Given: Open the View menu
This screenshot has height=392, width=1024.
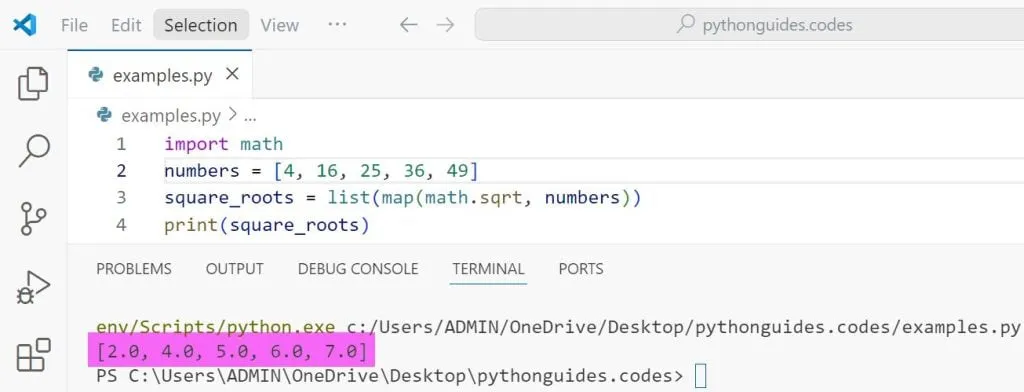Looking at the screenshot, I should 279,25.
